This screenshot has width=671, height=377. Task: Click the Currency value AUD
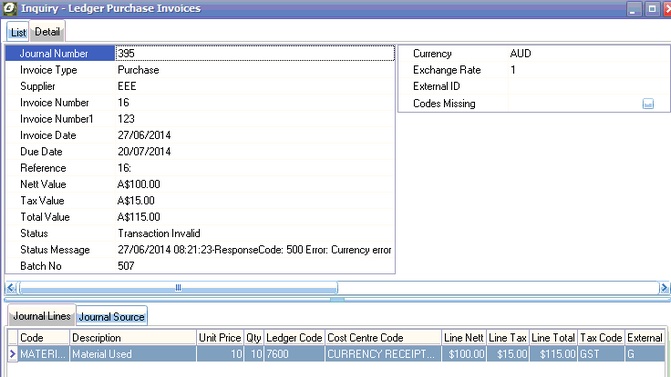pyautogui.click(x=520, y=53)
